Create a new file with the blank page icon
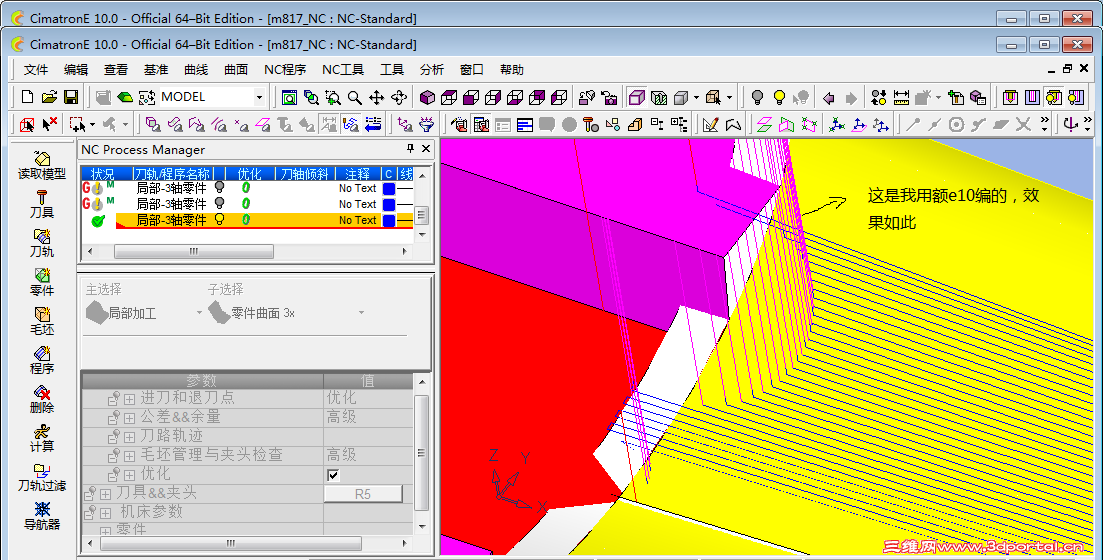 (27, 97)
